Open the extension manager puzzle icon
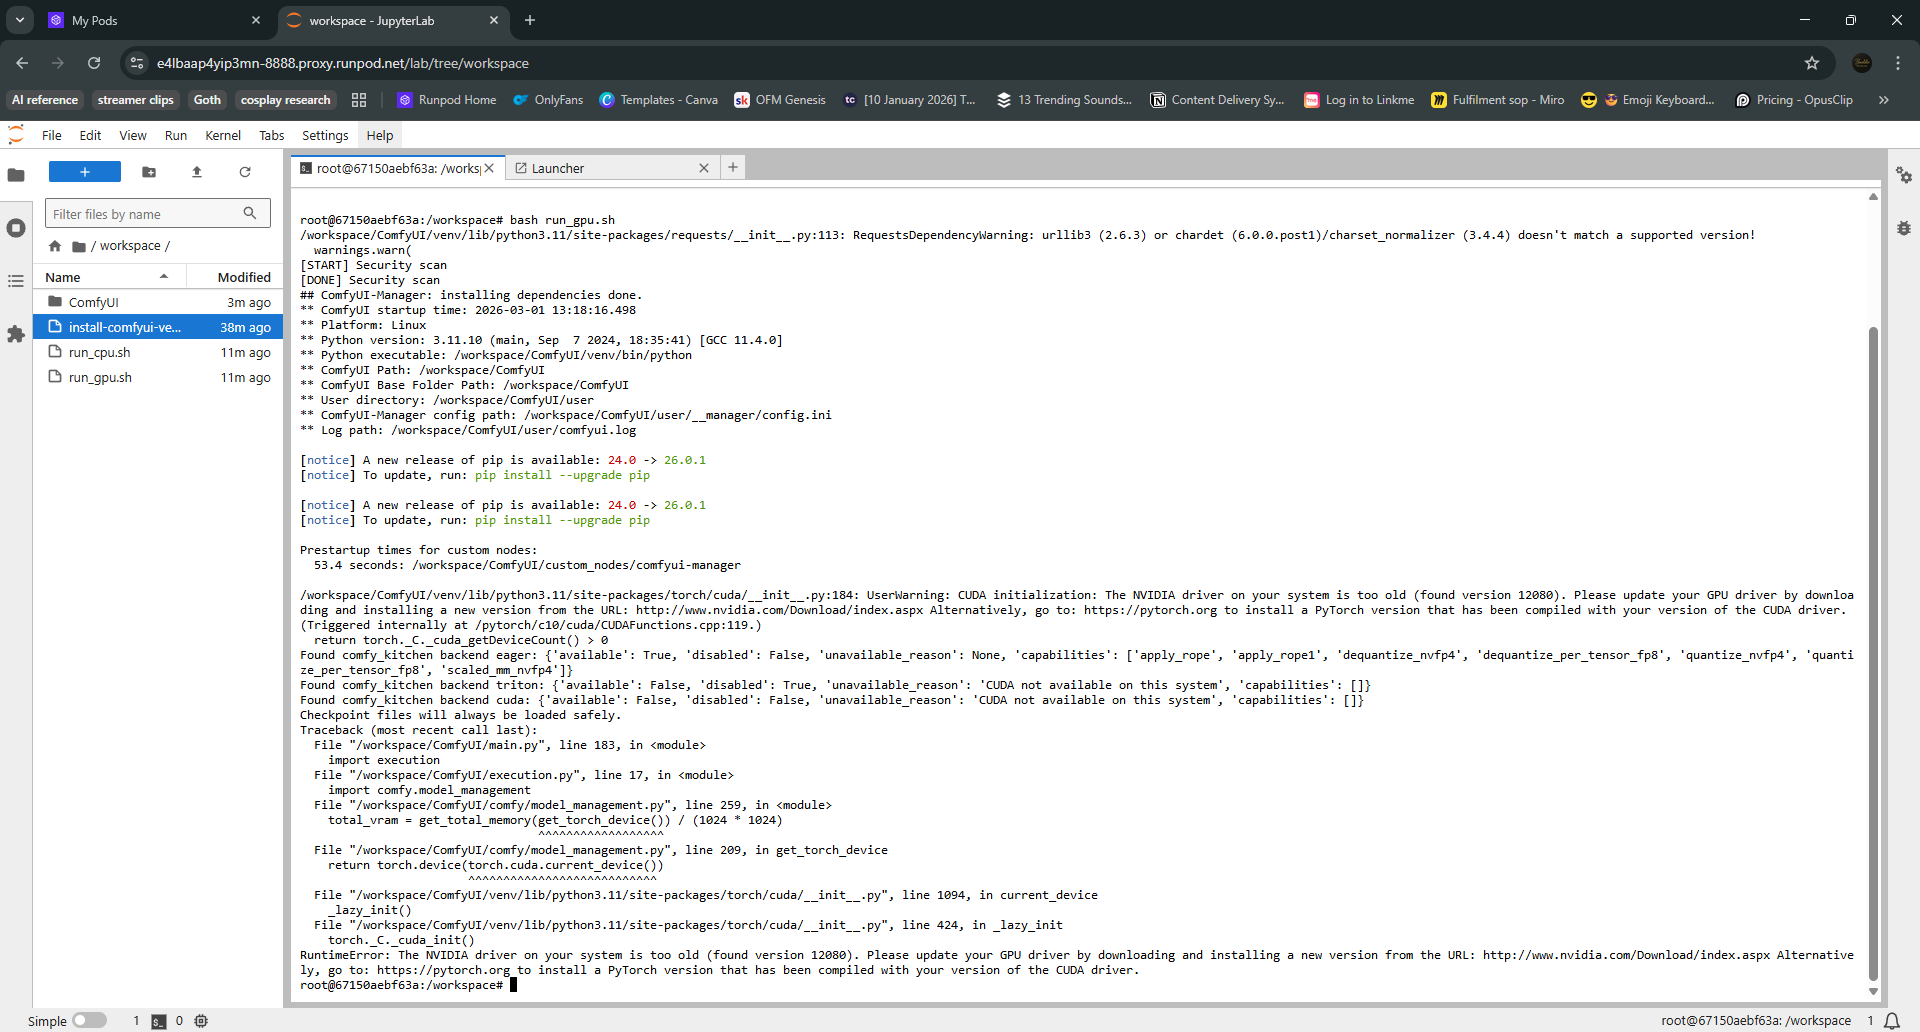This screenshot has width=1920, height=1032. [16, 334]
